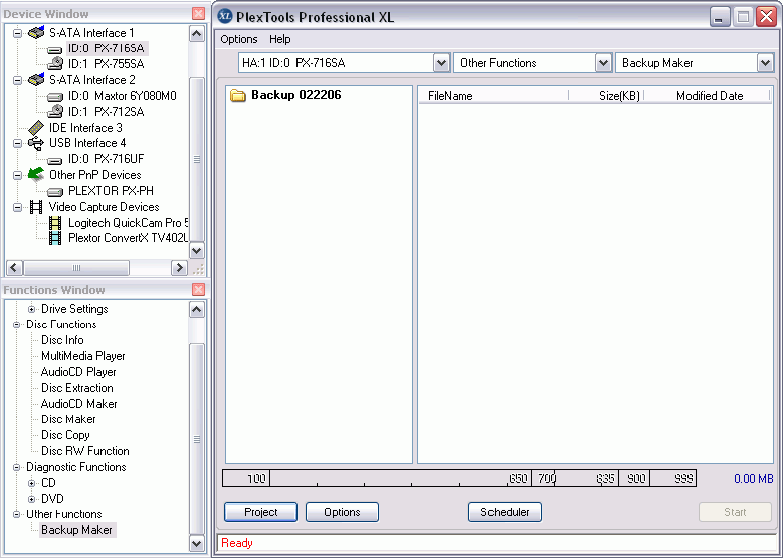The height and width of the screenshot is (558, 783).
Task: Collapse the Video Capture Devices node
Action: pyautogui.click(x=17, y=207)
